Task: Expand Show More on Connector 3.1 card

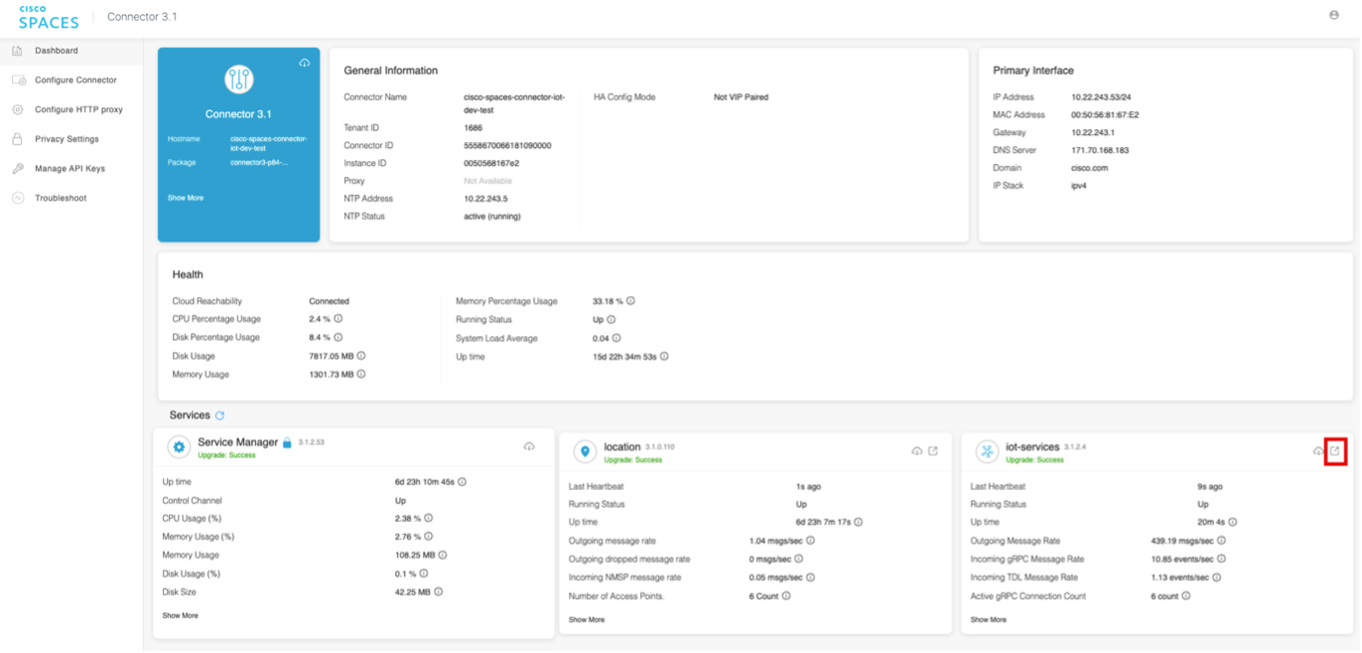Action: [185, 198]
